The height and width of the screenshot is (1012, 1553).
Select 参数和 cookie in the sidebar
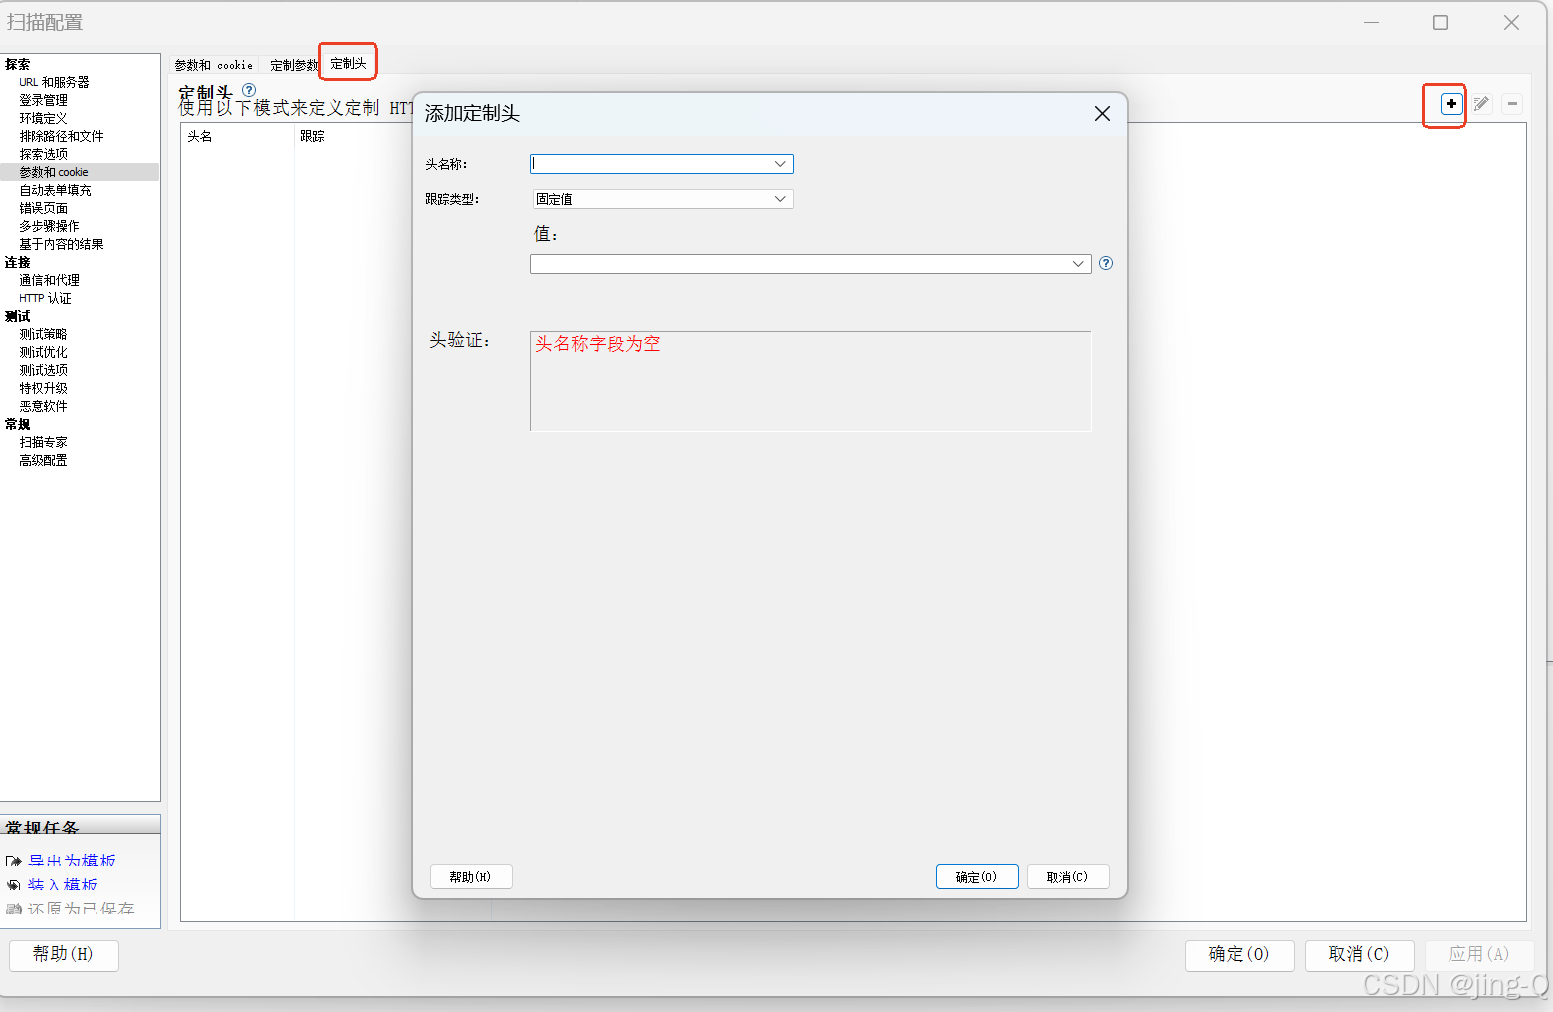pyautogui.click(x=54, y=172)
